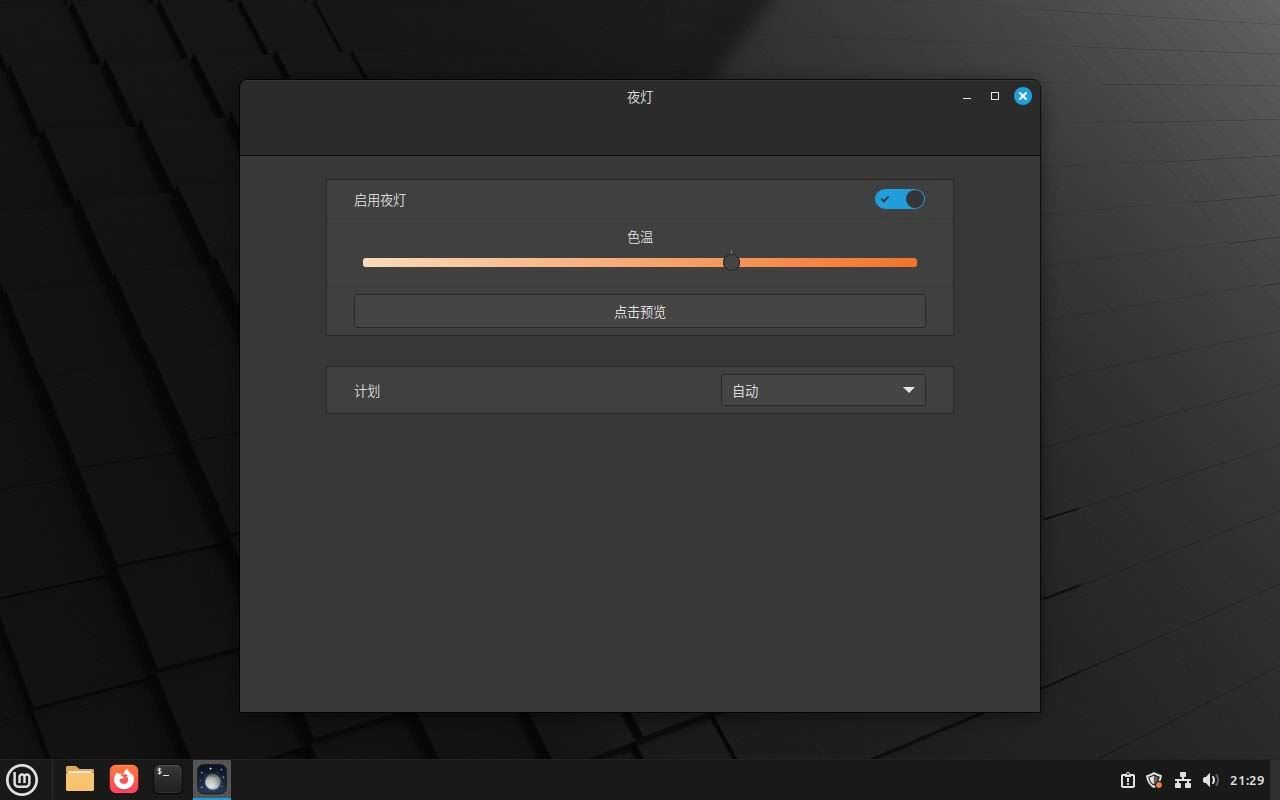Launch the Terminal from the panel
This screenshot has height=800, width=1280.
(168, 779)
